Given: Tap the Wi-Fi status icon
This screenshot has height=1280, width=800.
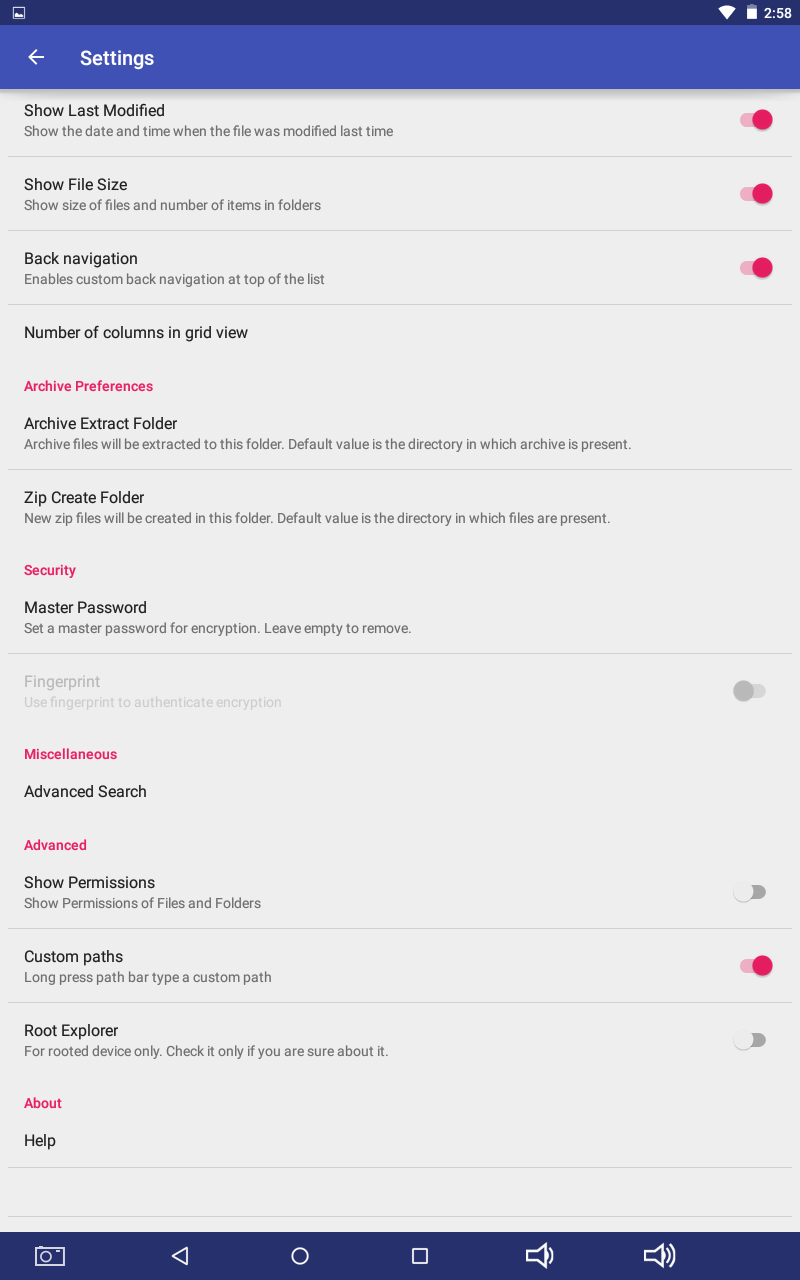Looking at the screenshot, I should tap(726, 13).
